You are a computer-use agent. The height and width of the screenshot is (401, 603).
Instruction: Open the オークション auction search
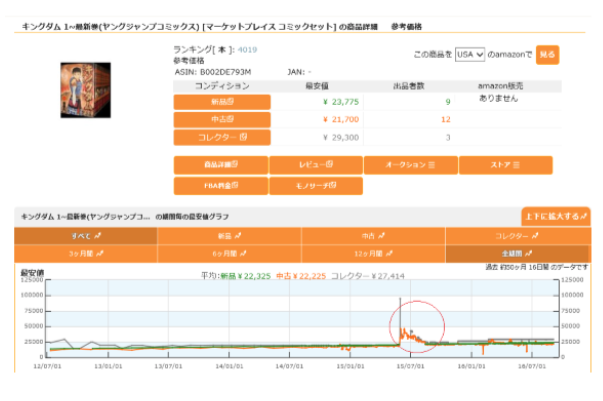[410, 165]
